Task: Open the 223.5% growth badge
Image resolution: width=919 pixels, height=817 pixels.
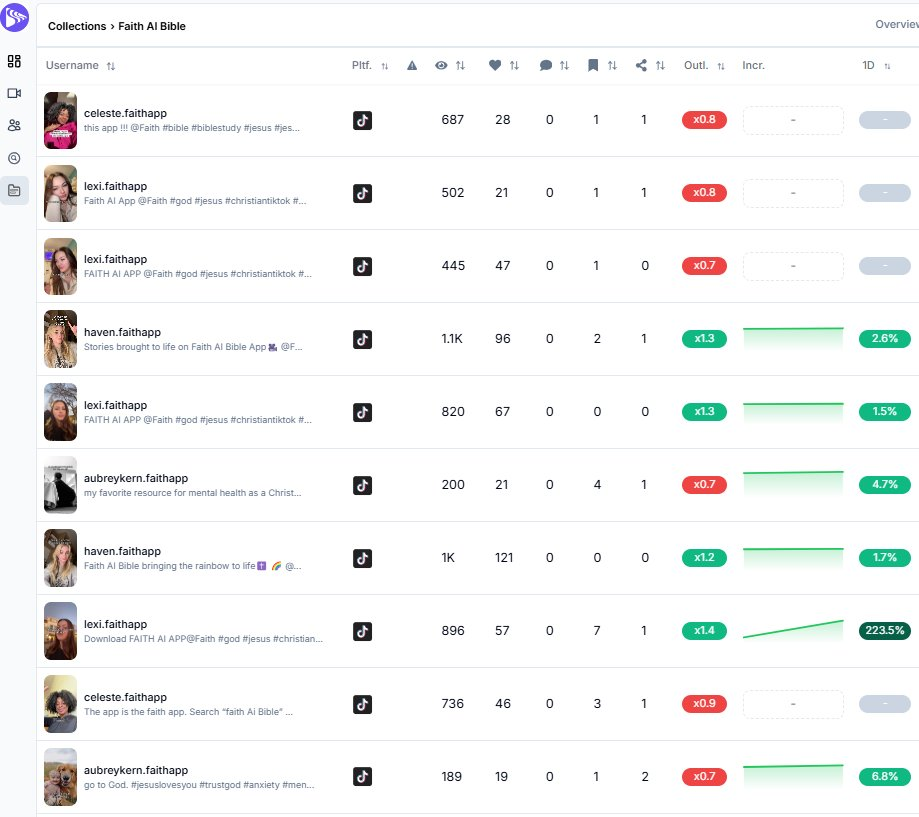Action: [x=884, y=631]
